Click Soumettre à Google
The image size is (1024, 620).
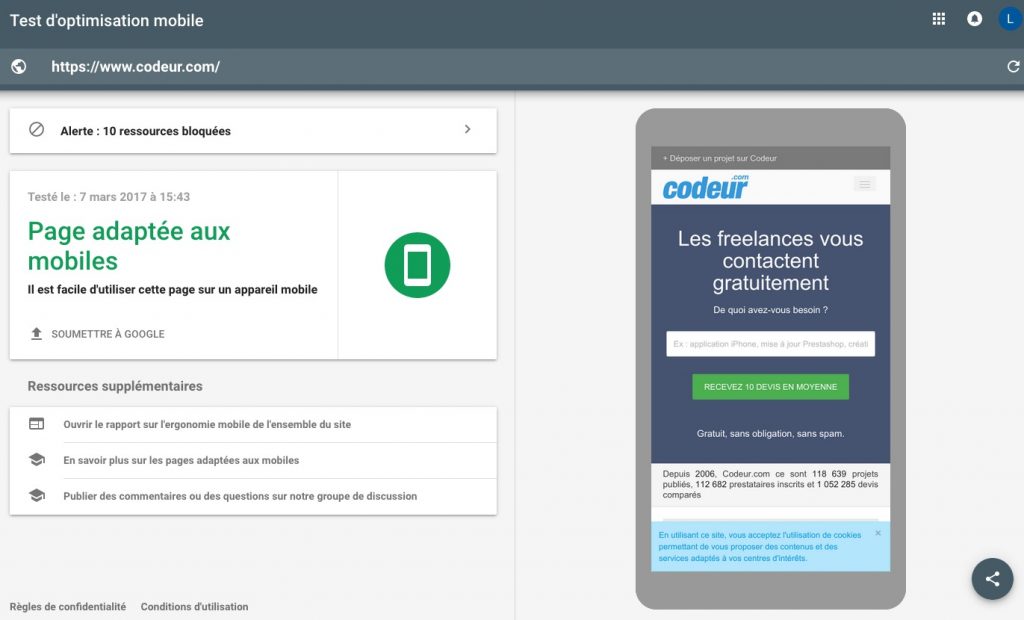coord(108,334)
